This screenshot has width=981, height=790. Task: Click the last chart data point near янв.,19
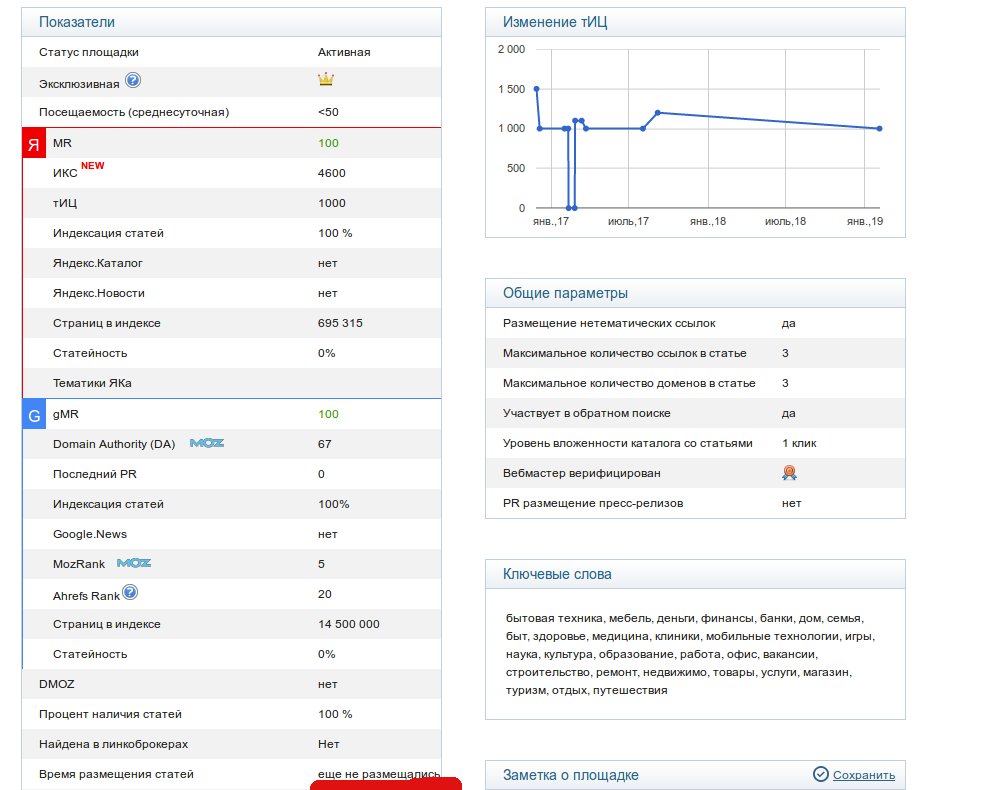click(x=880, y=128)
